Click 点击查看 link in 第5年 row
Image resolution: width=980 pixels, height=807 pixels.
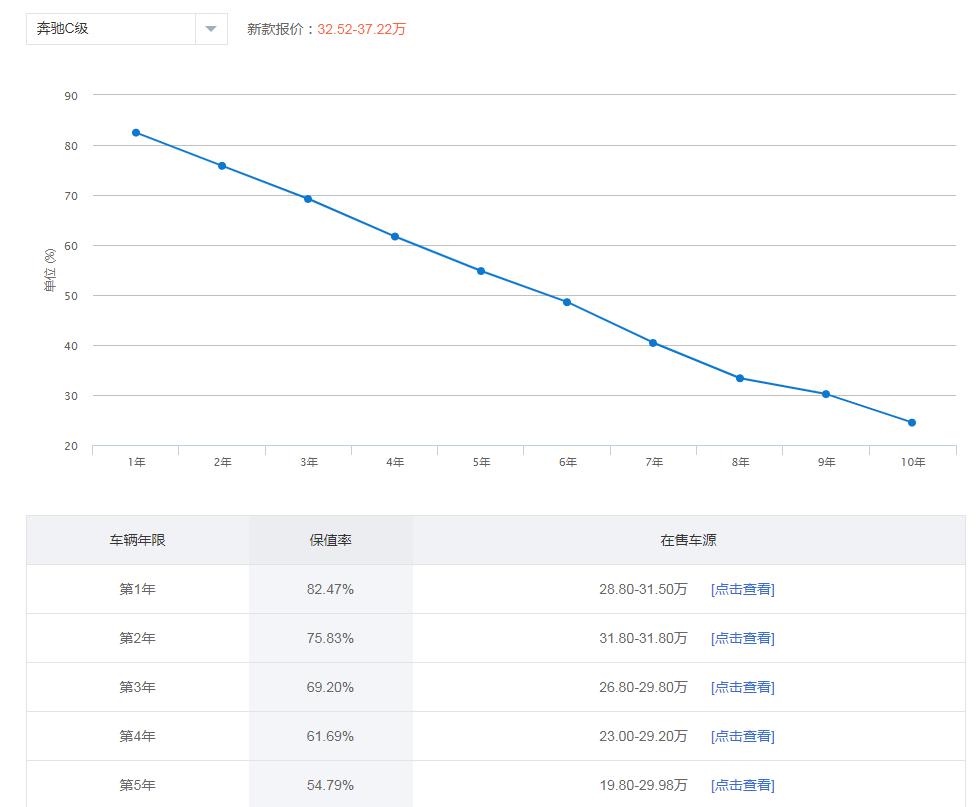[x=742, y=786]
